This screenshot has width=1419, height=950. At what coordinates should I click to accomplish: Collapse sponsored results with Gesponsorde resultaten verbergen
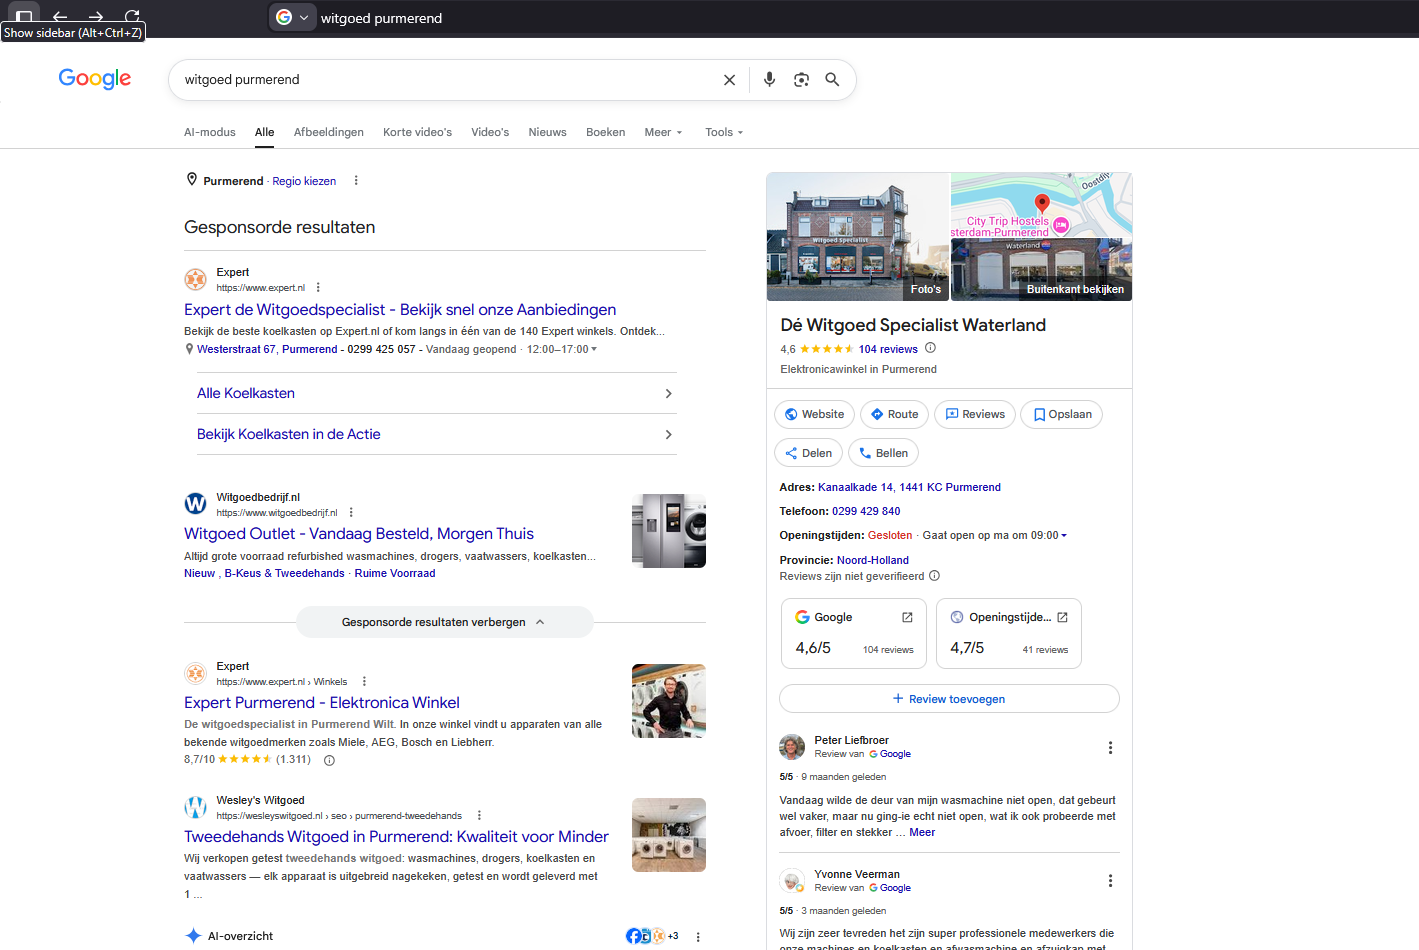tap(444, 622)
